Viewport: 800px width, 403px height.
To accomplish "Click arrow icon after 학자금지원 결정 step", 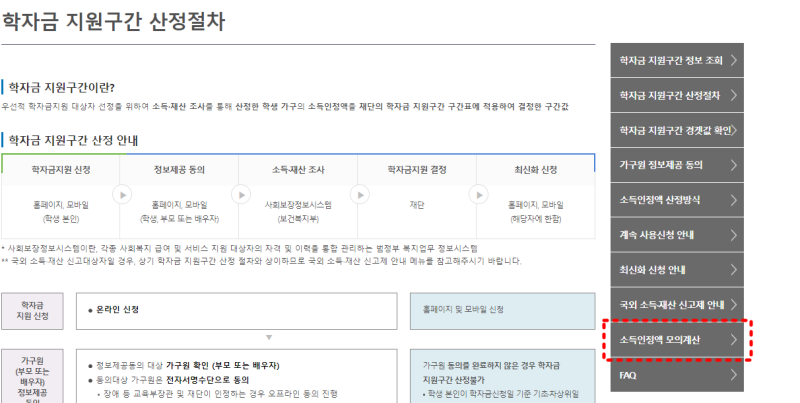I will click(x=479, y=194).
